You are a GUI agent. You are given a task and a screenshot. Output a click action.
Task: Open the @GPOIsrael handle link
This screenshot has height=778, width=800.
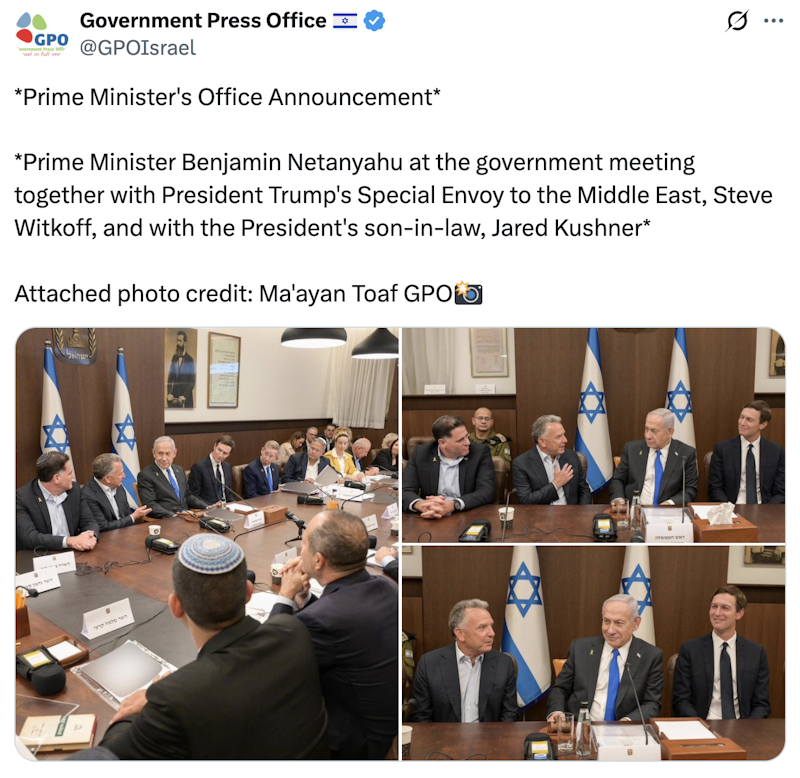pos(138,47)
